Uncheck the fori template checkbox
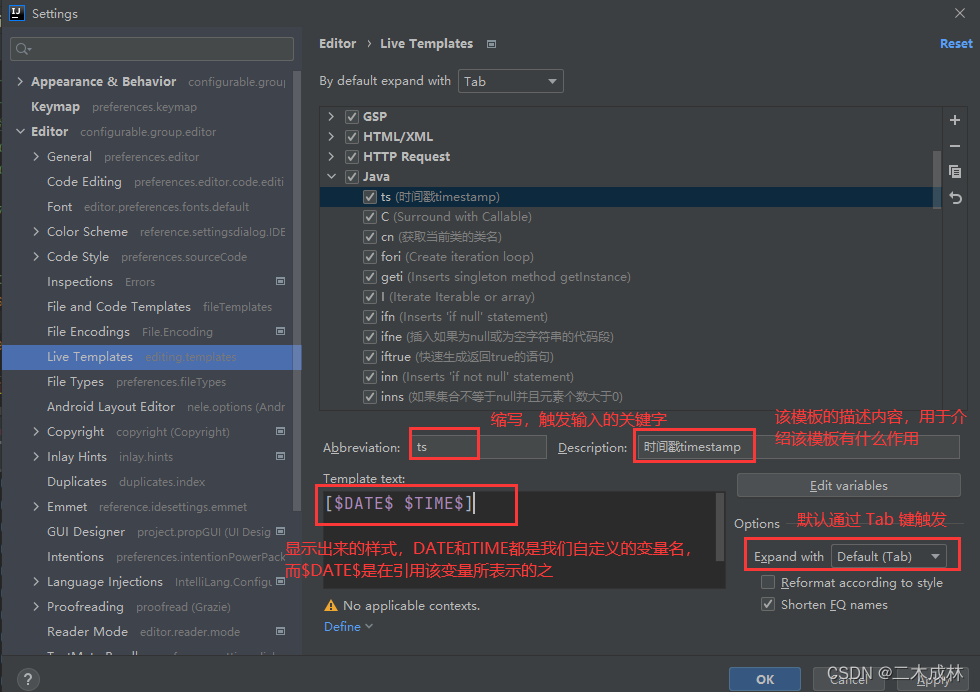The height and width of the screenshot is (692, 980). click(x=370, y=257)
